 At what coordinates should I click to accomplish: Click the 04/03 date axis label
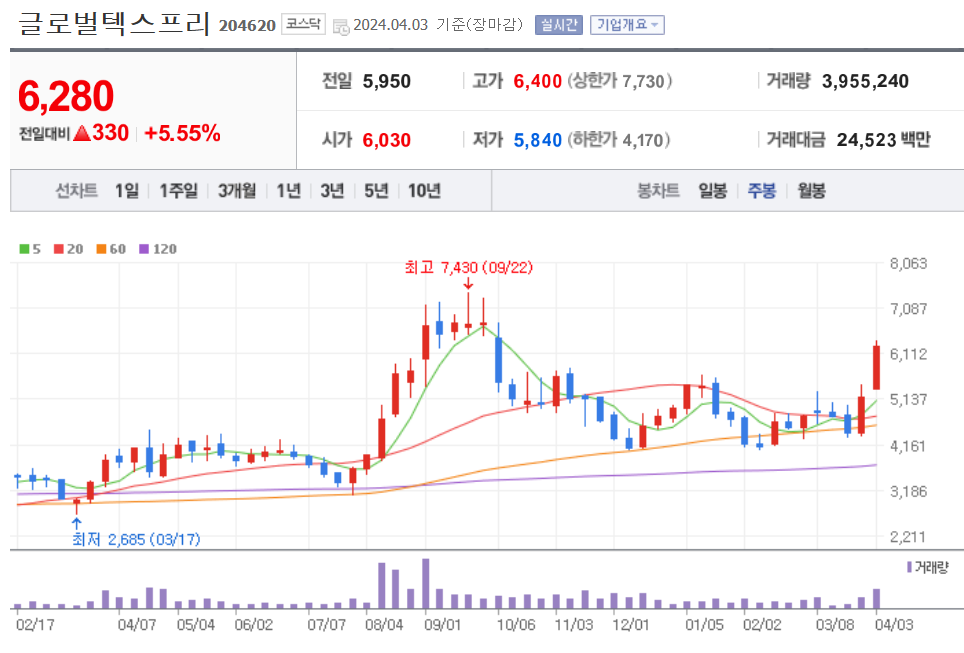(x=894, y=625)
